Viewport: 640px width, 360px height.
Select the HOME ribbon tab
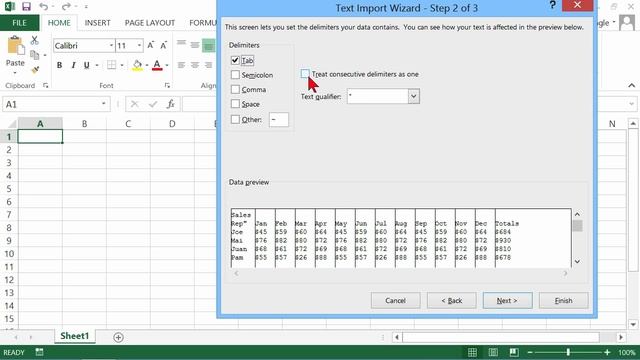tap(59, 23)
